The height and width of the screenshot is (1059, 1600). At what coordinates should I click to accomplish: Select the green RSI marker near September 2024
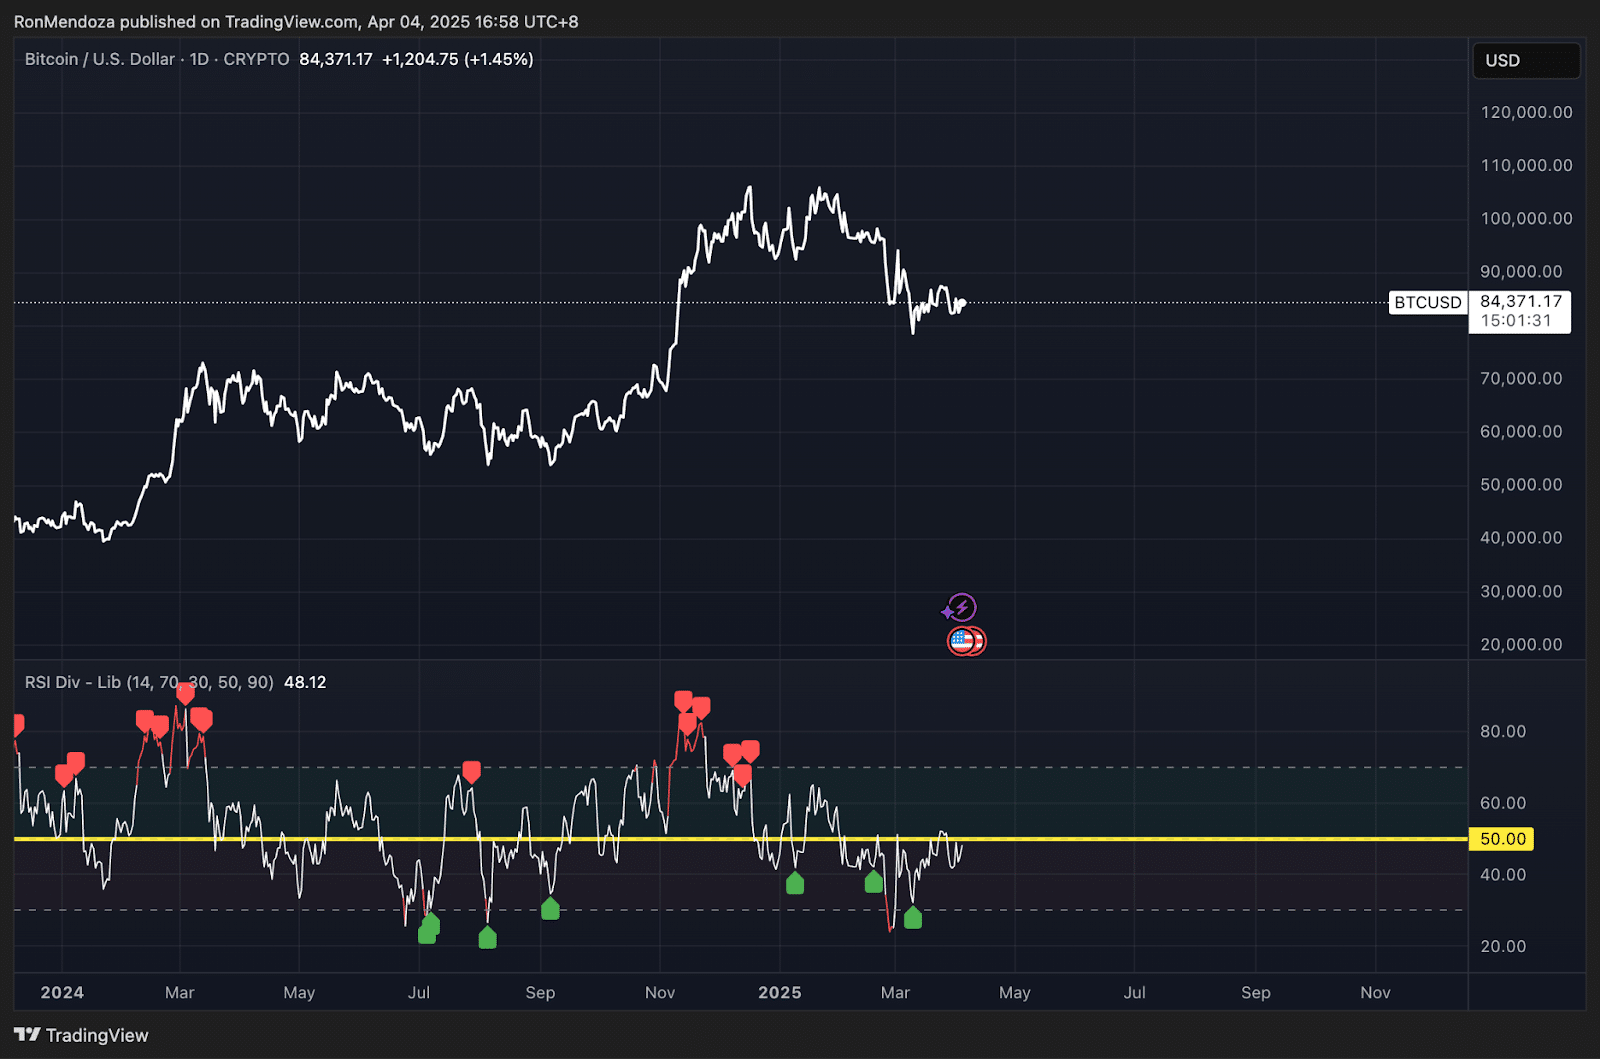550,909
